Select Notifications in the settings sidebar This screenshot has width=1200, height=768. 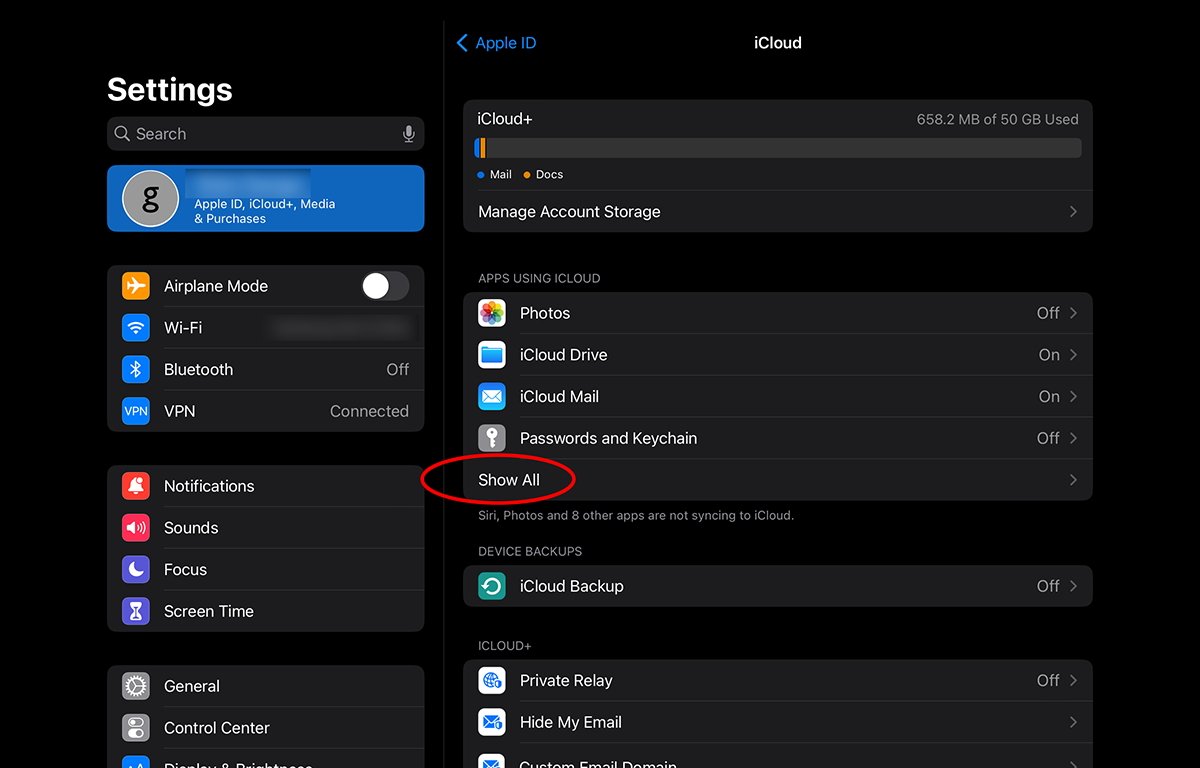point(209,486)
